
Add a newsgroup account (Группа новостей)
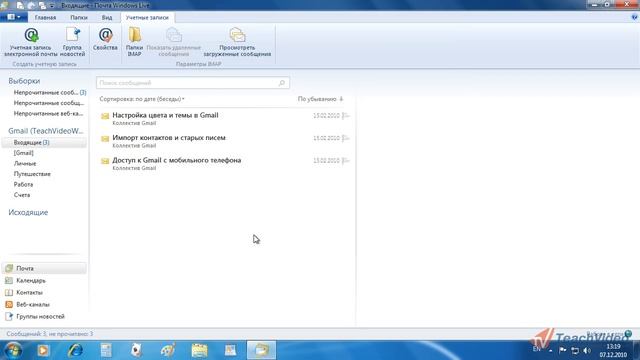pos(73,42)
